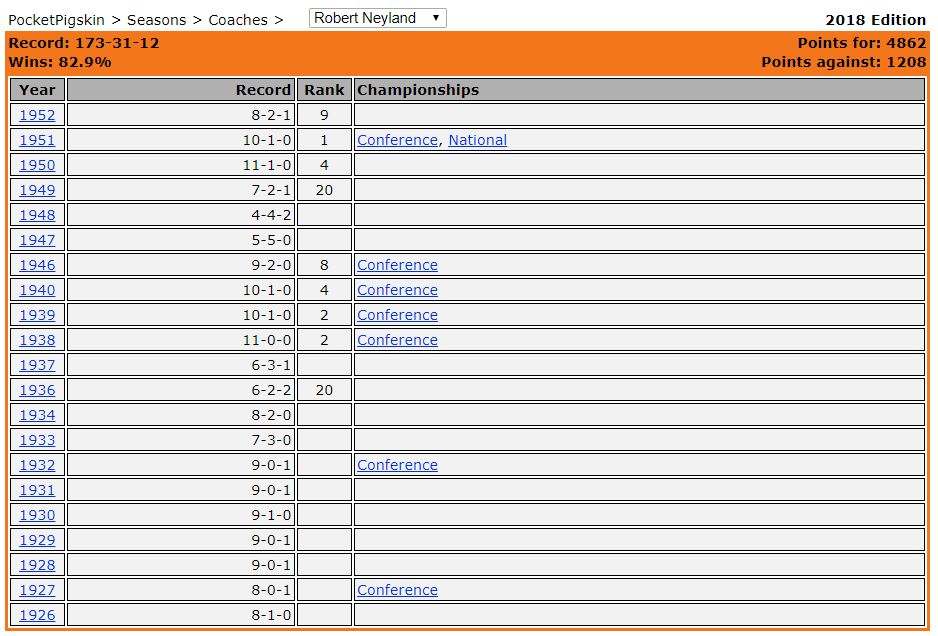Click the 1940 year link
The image size is (938, 636).
(x=37, y=290)
